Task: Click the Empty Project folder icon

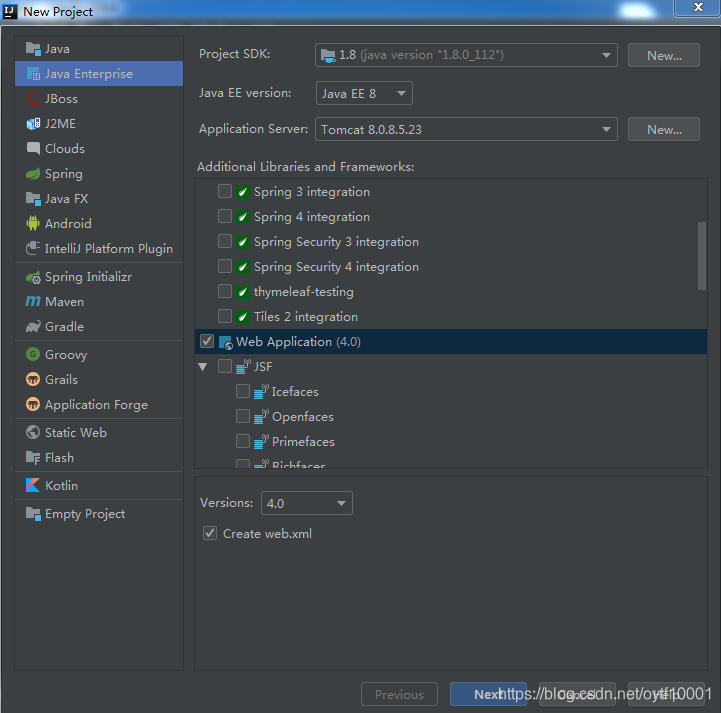Action: coord(33,513)
